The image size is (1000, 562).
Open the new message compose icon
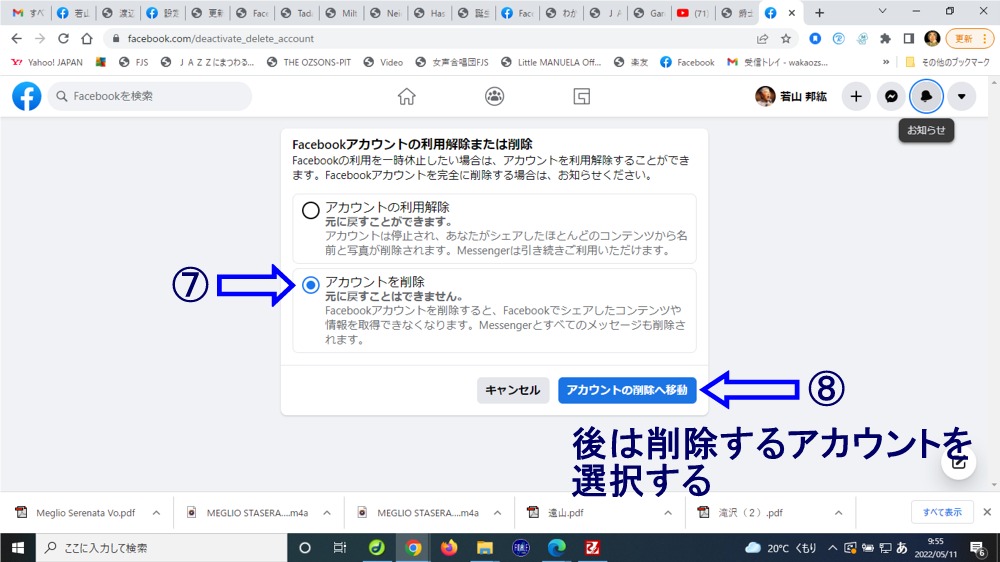[959, 461]
